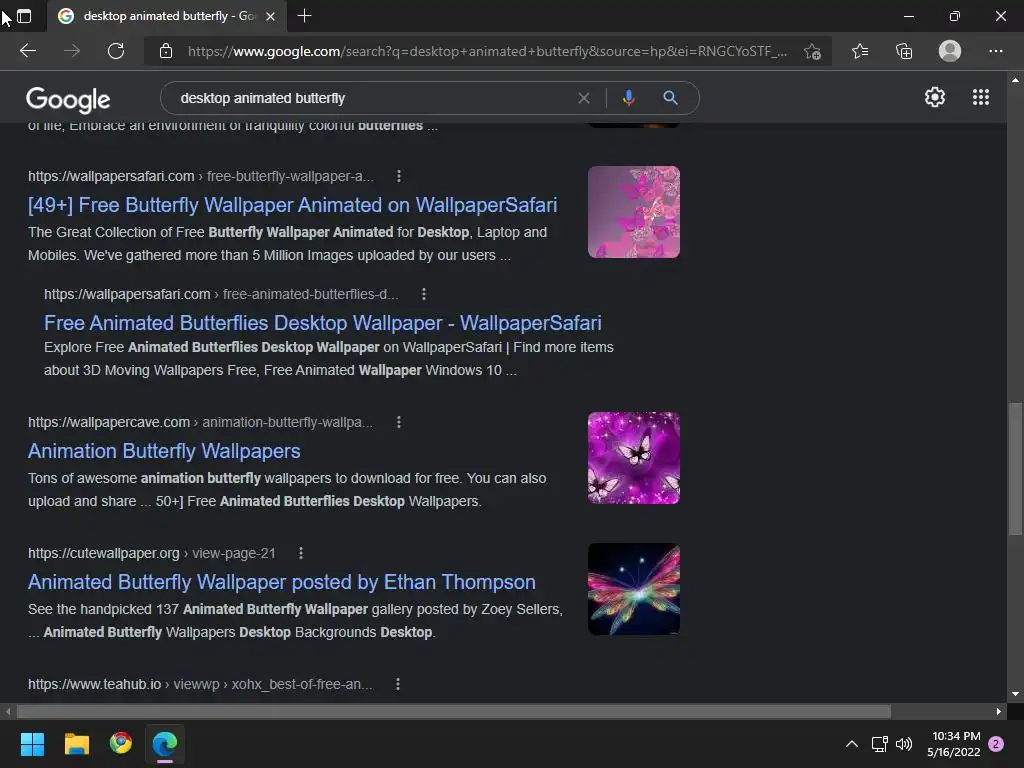Open options for cutewallpaper.org result
Screen dimensions: 1024x768
click(x=300, y=553)
